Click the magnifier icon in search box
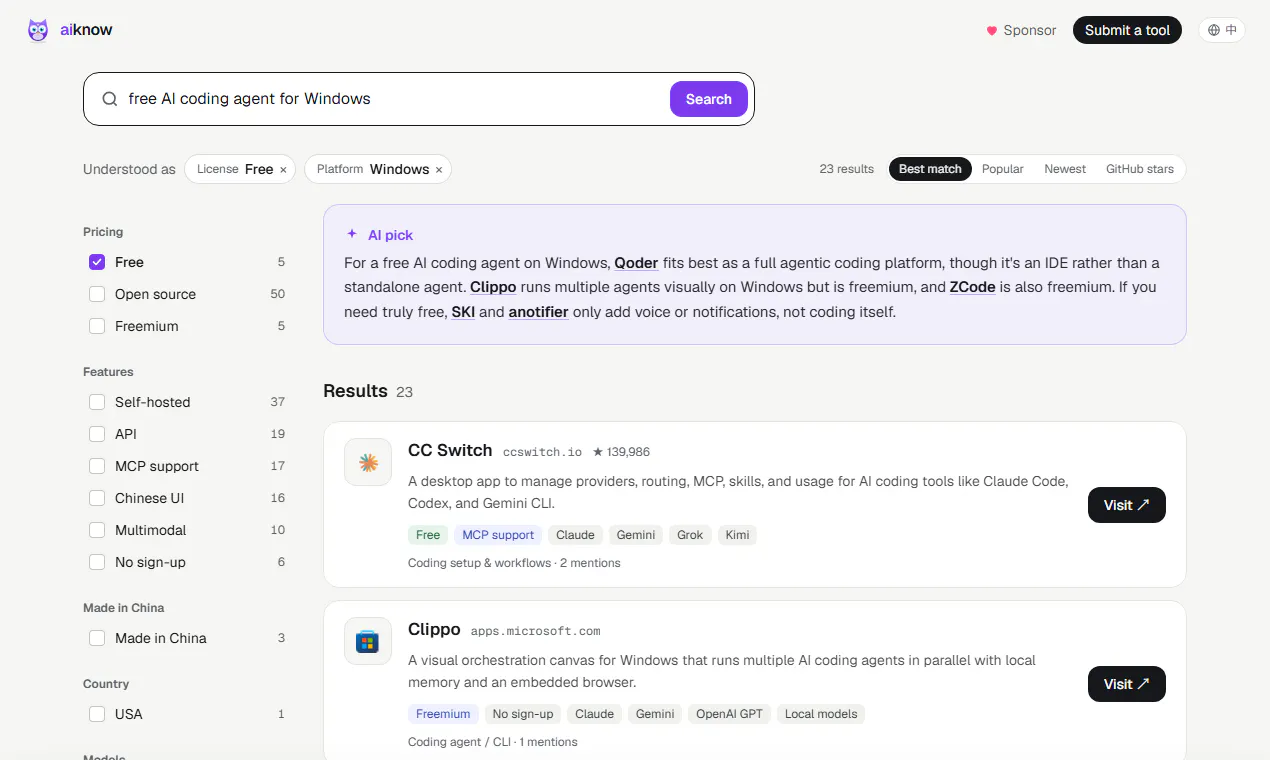 coord(110,99)
